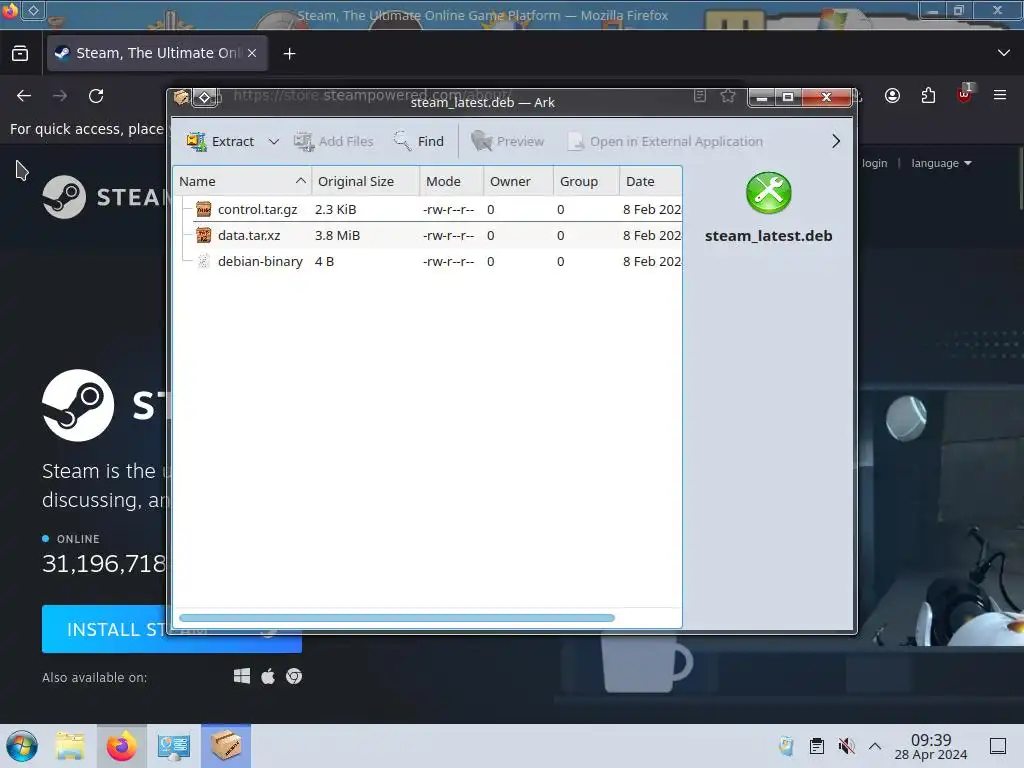
Task: Sort by Original Size column header
Action: click(x=366, y=182)
